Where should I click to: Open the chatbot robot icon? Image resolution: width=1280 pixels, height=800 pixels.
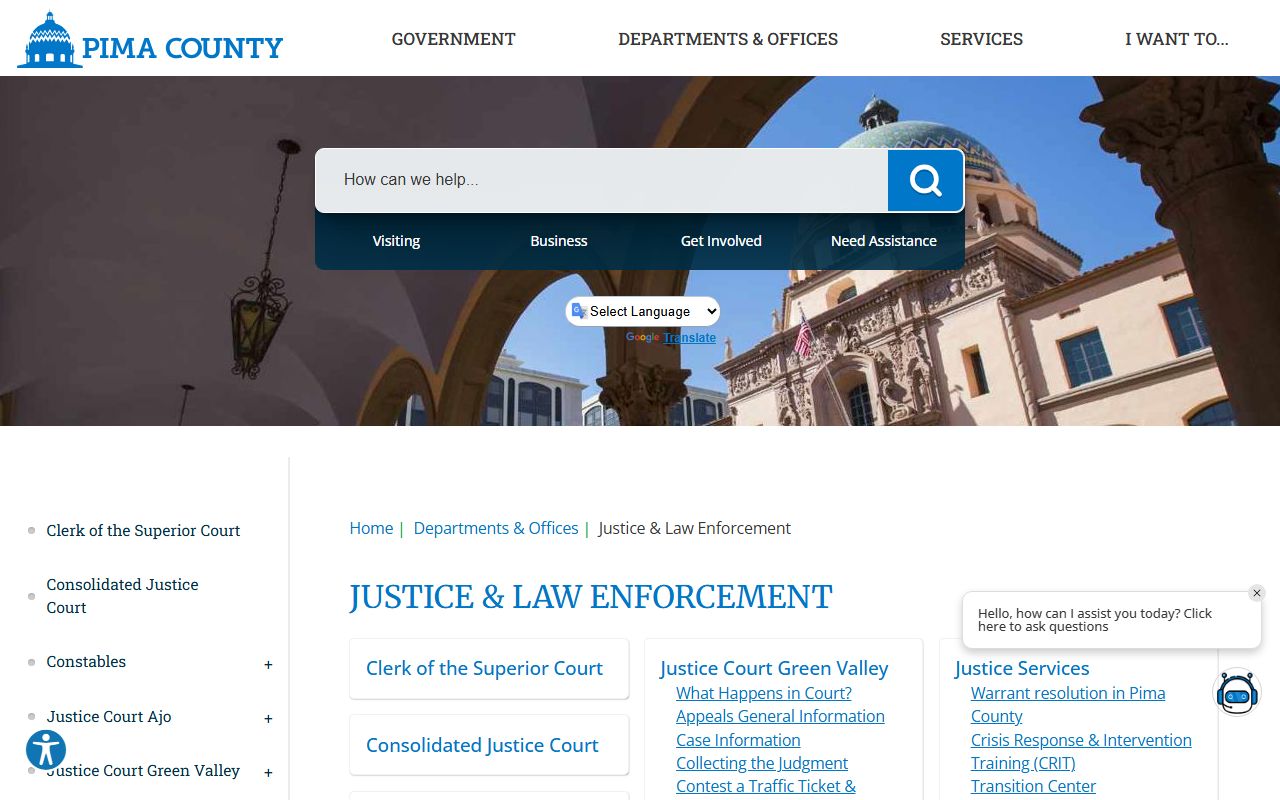1237,692
